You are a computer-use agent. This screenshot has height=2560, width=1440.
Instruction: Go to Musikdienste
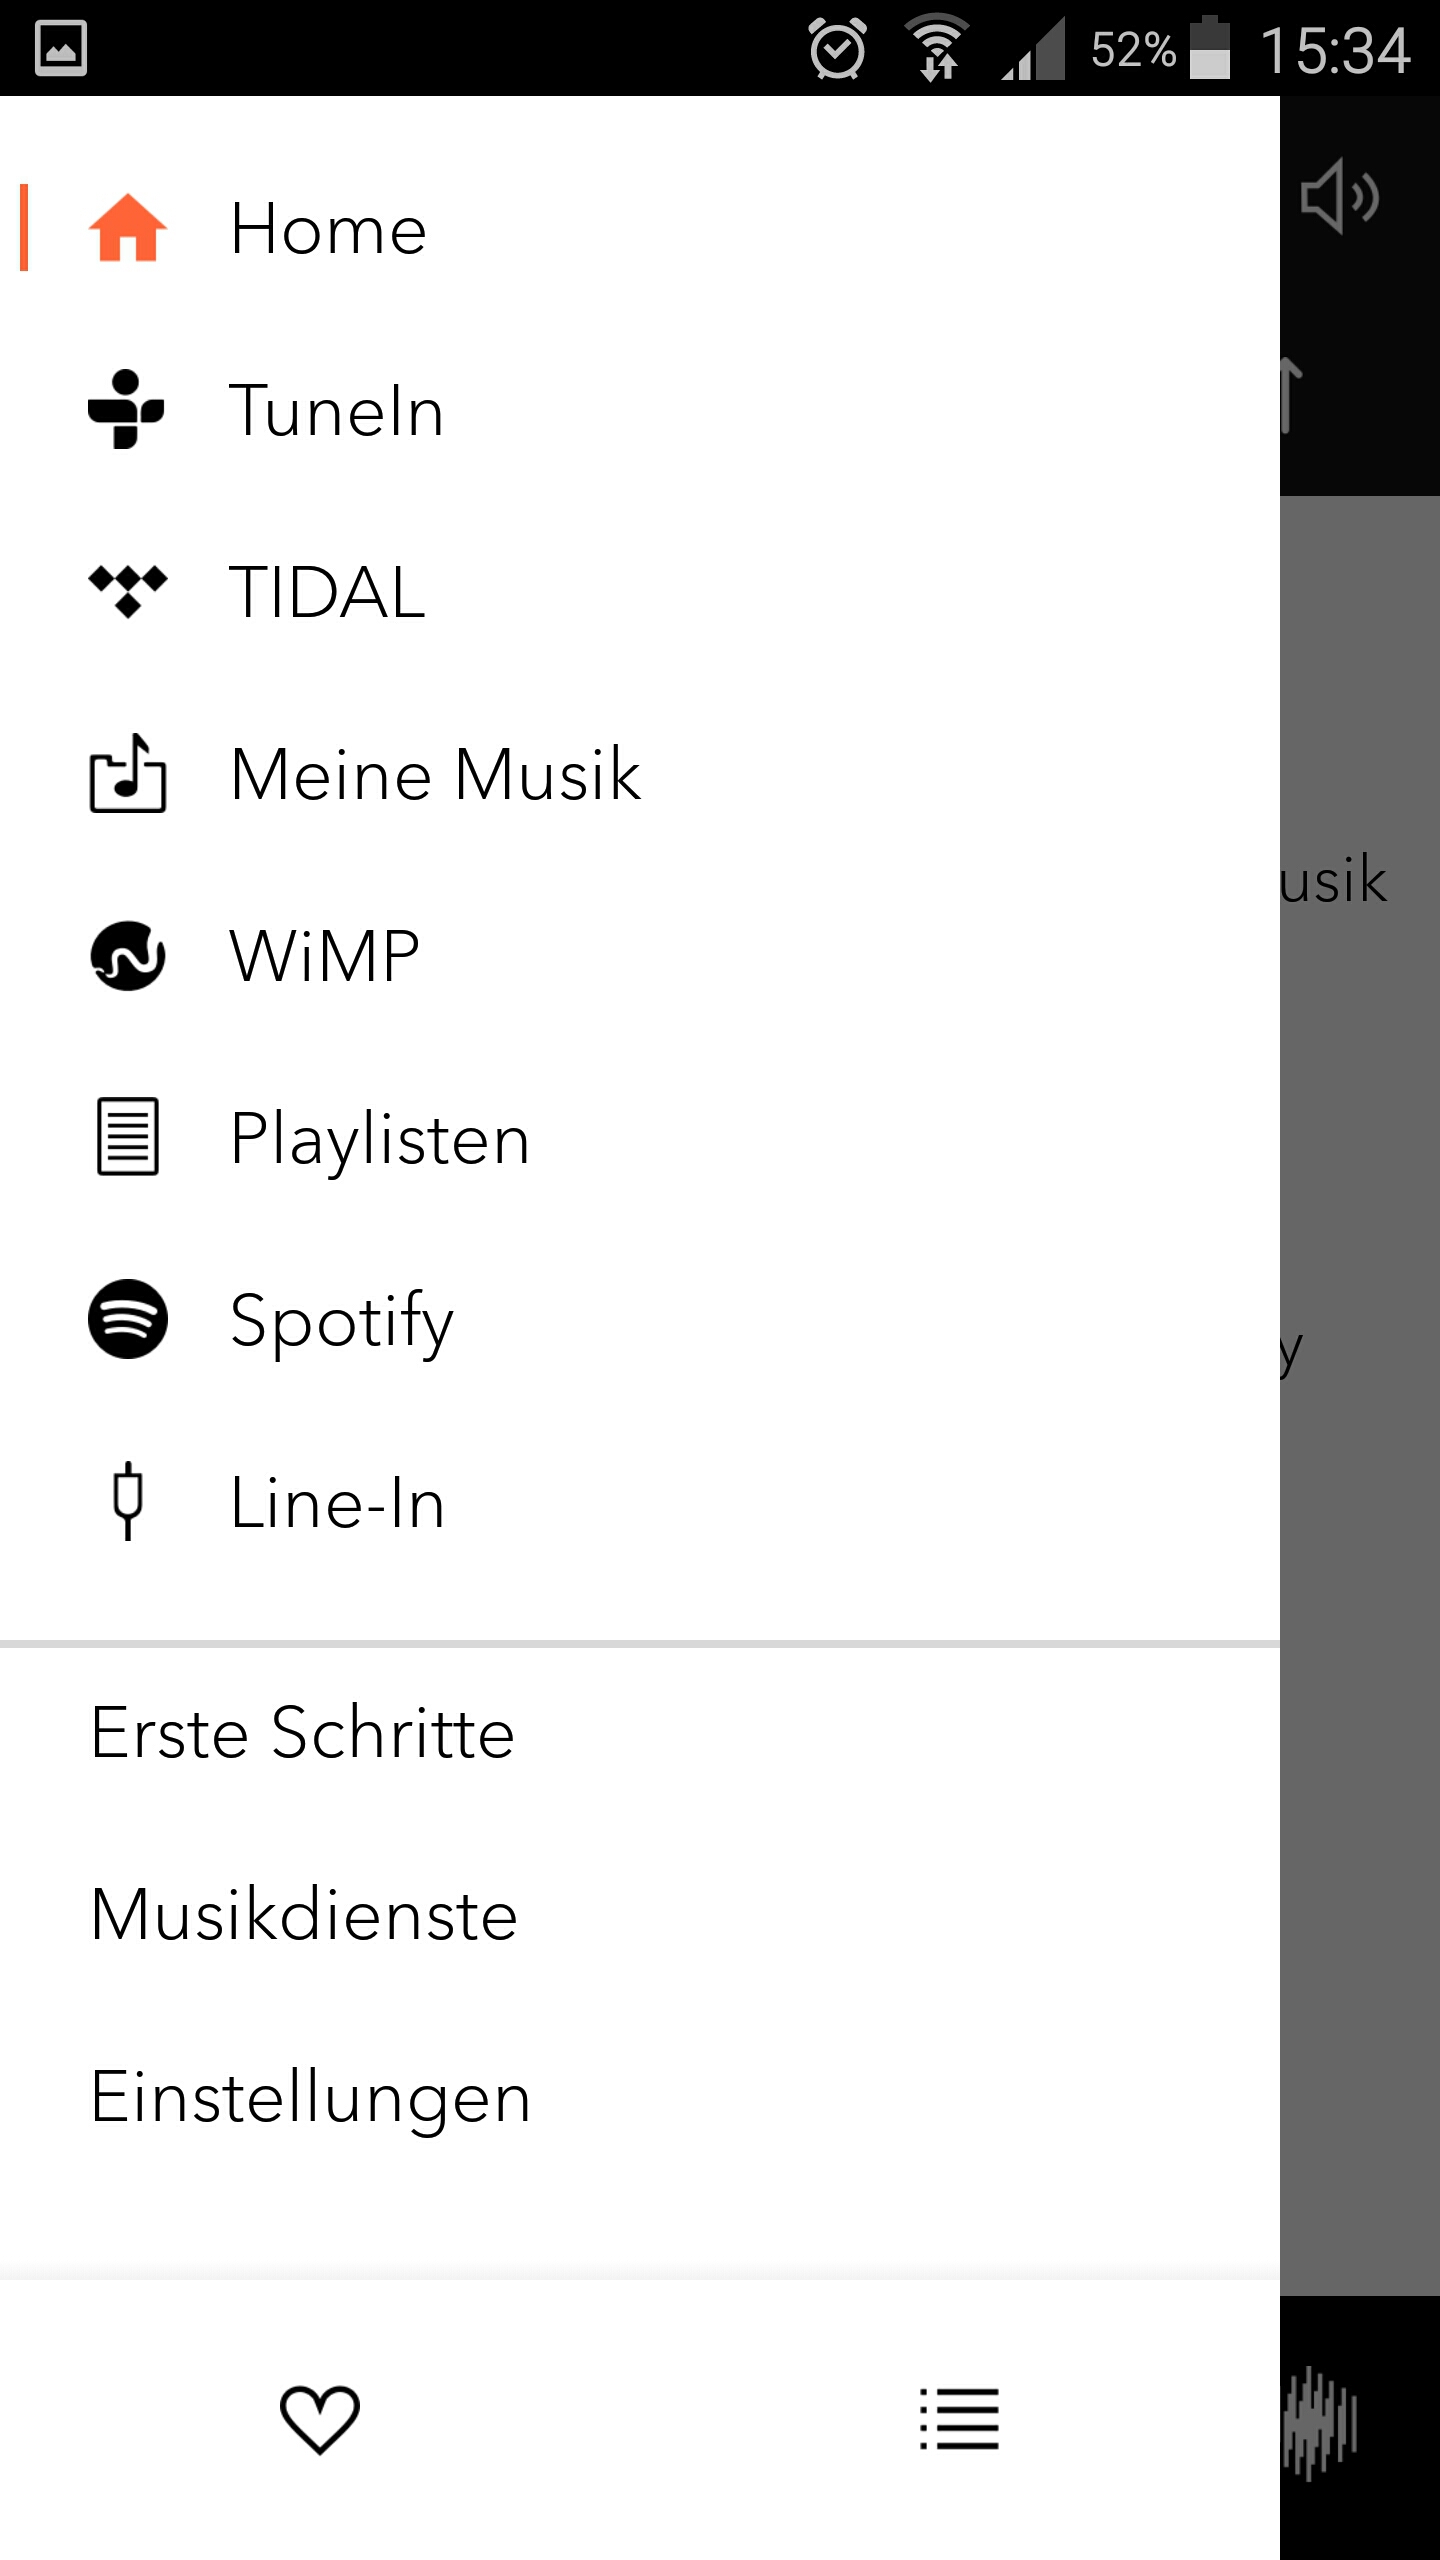point(640,1915)
